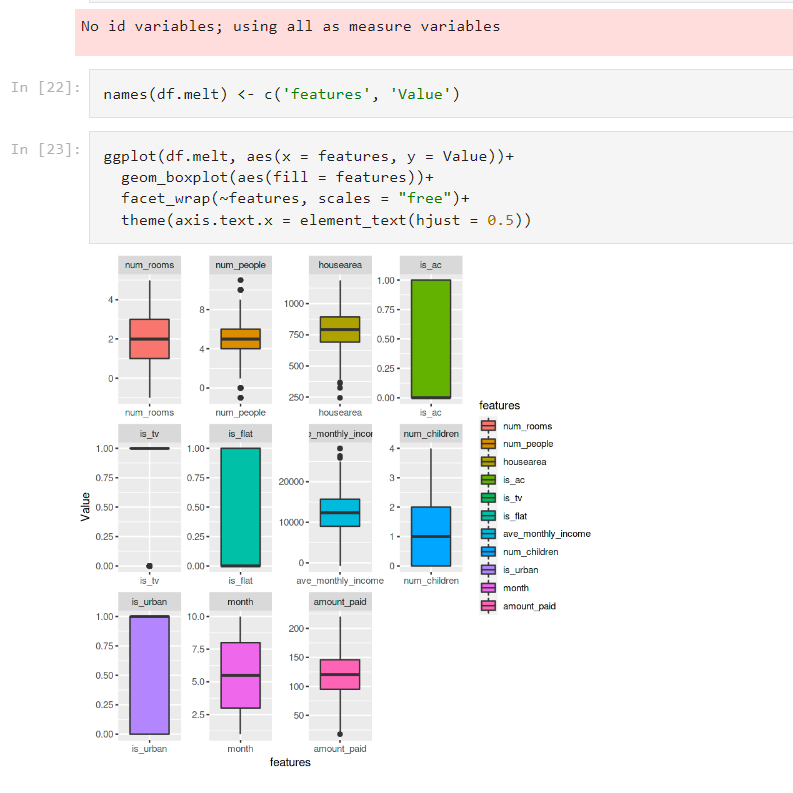Screen dimensions: 793x793
Task: Click the 'features' legend title
Action: tap(499, 405)
